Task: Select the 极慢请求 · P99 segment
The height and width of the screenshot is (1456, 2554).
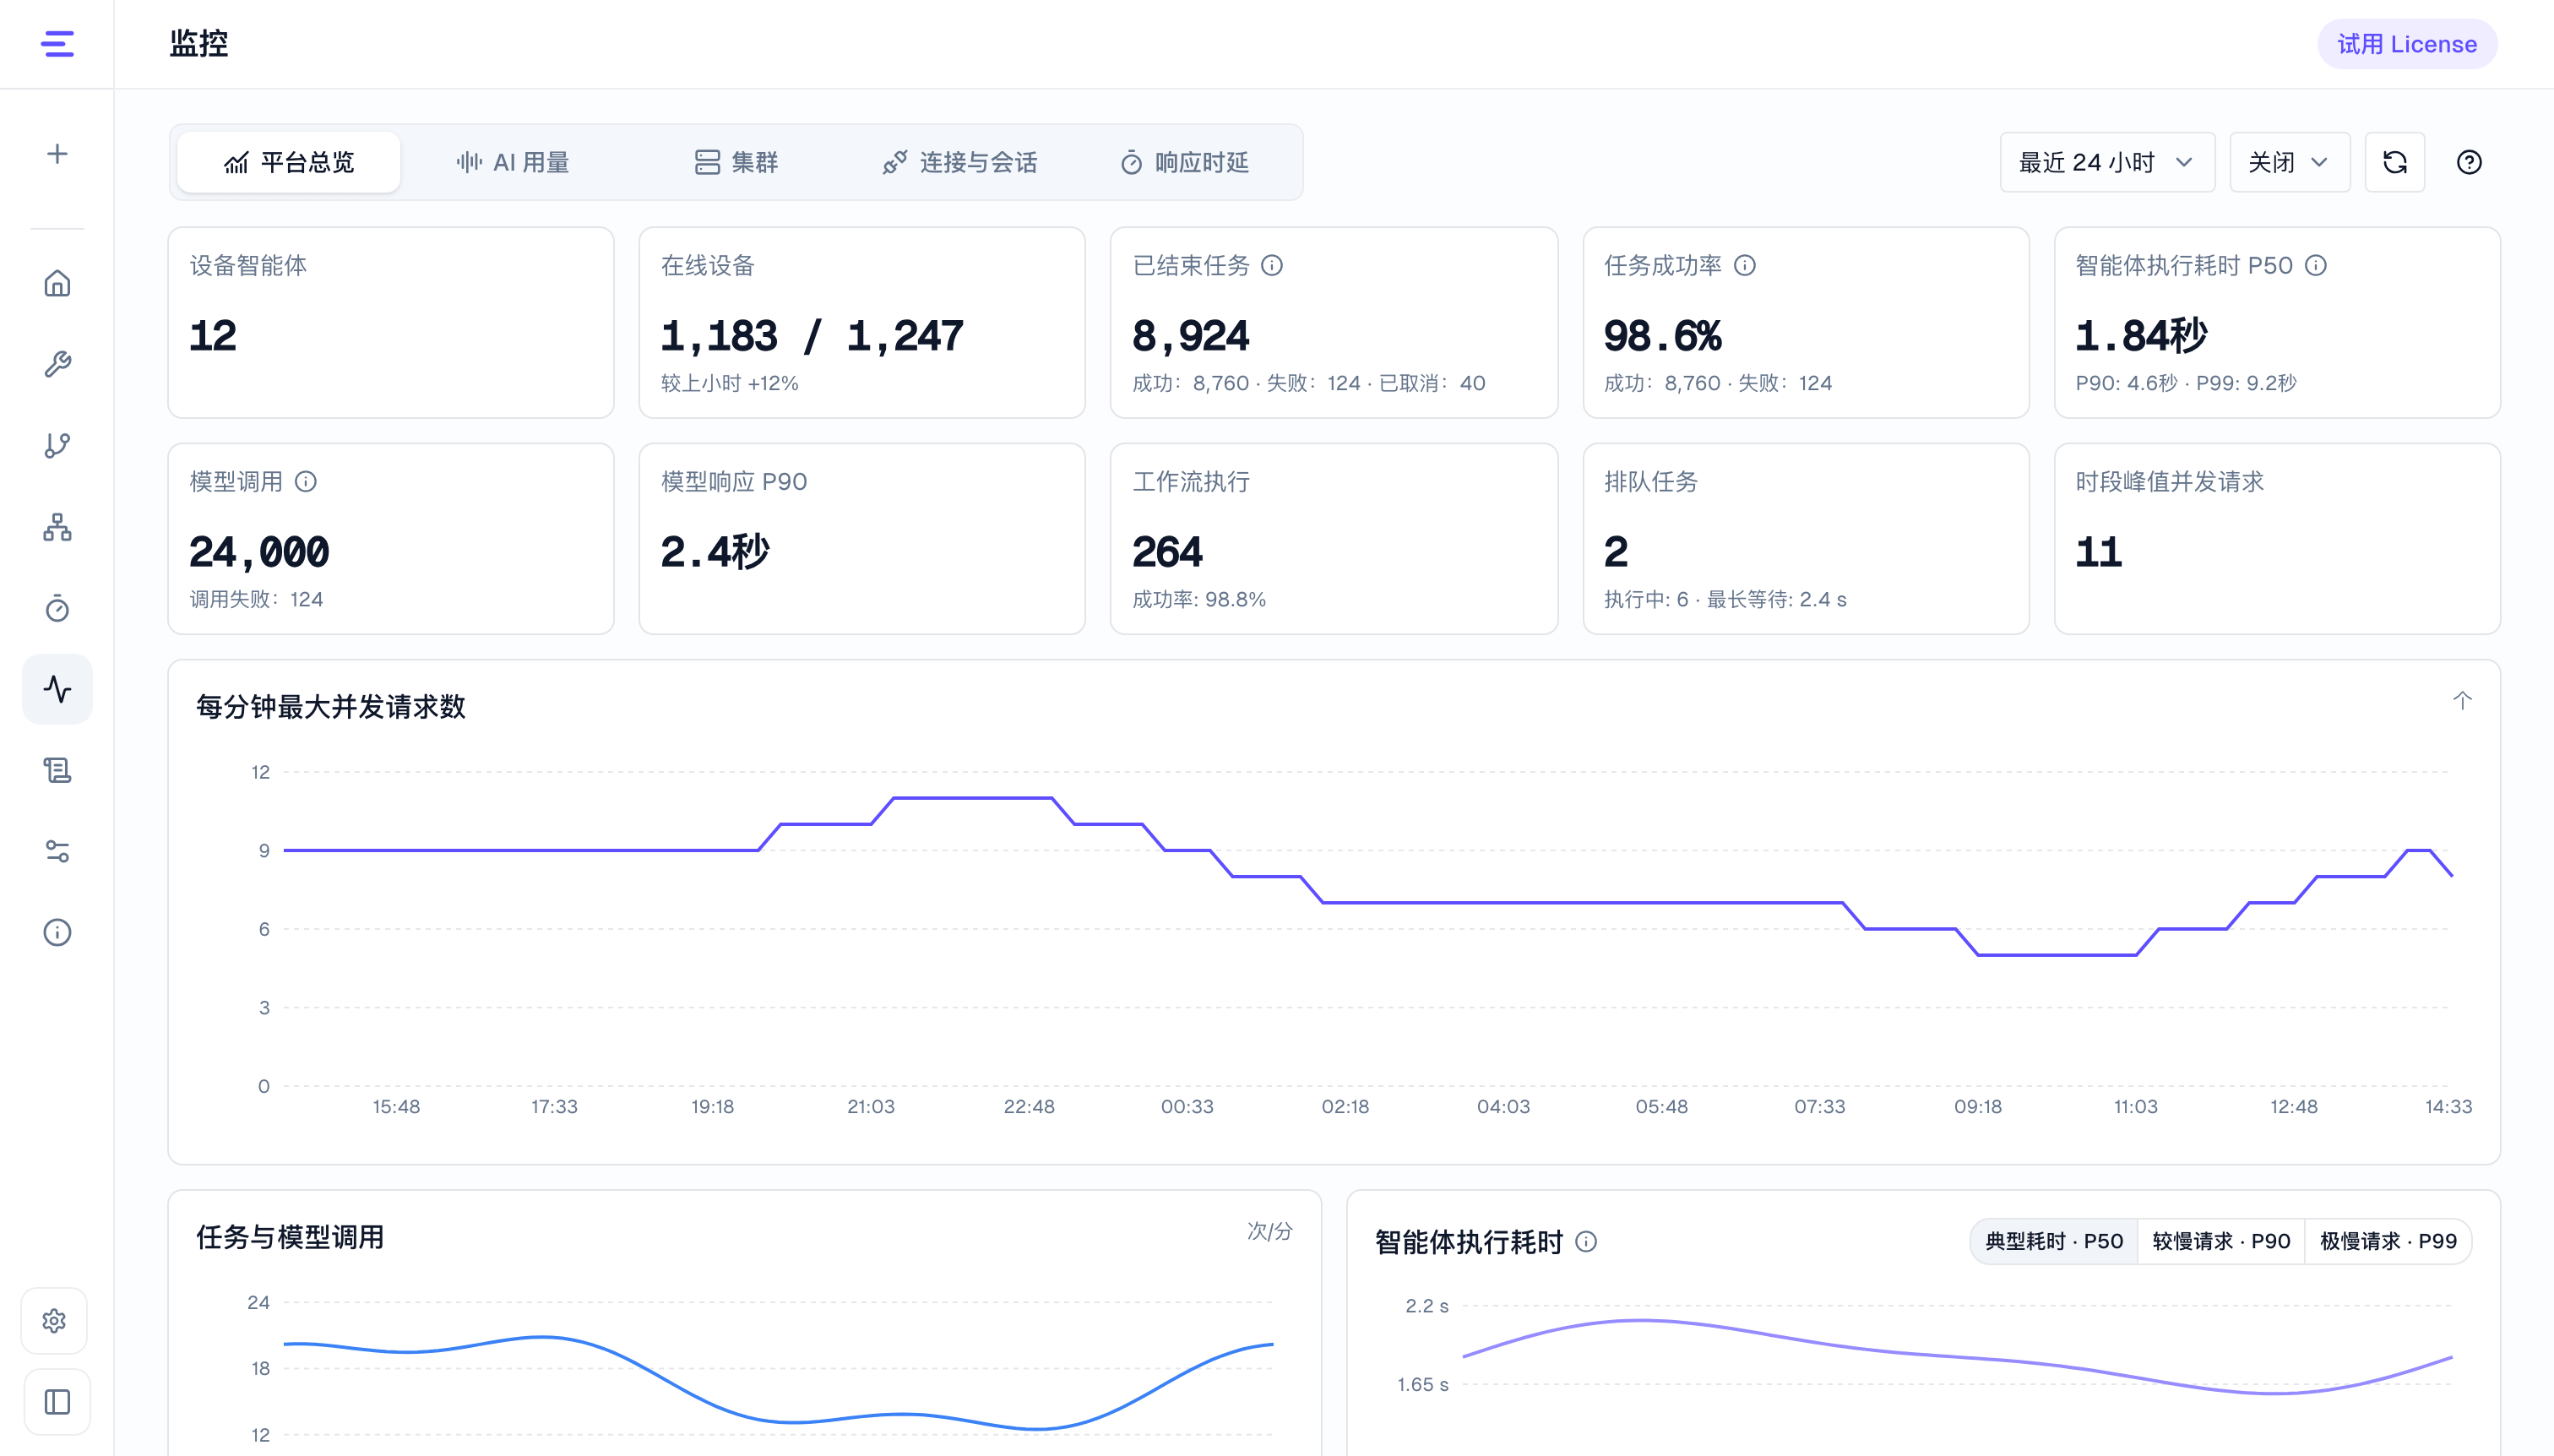Action: pos(2388,1241)
